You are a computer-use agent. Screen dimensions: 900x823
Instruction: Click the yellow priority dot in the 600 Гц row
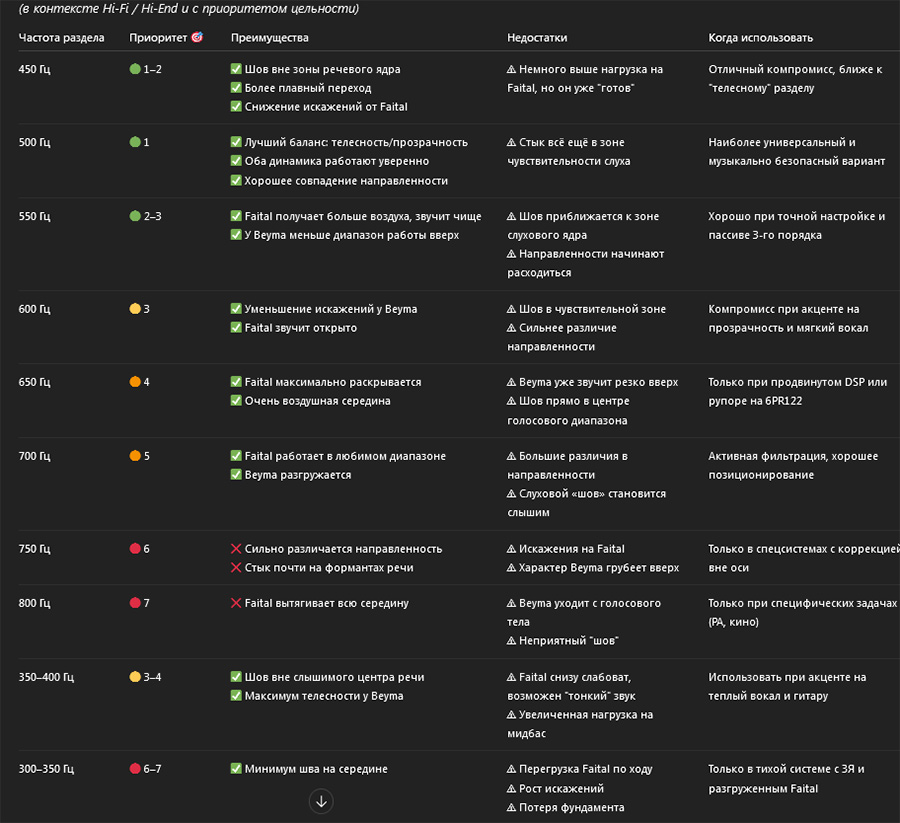click(x=135, y=309)
